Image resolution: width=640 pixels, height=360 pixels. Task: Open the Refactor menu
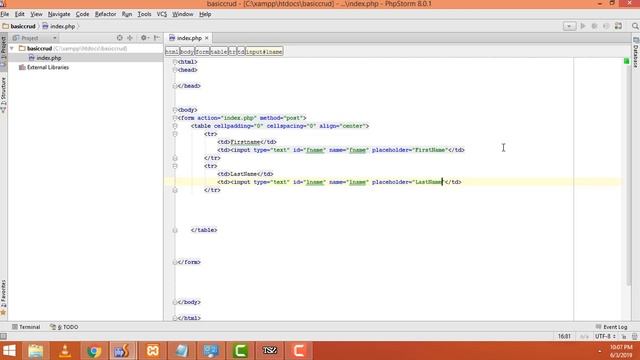tap(105, 14)
